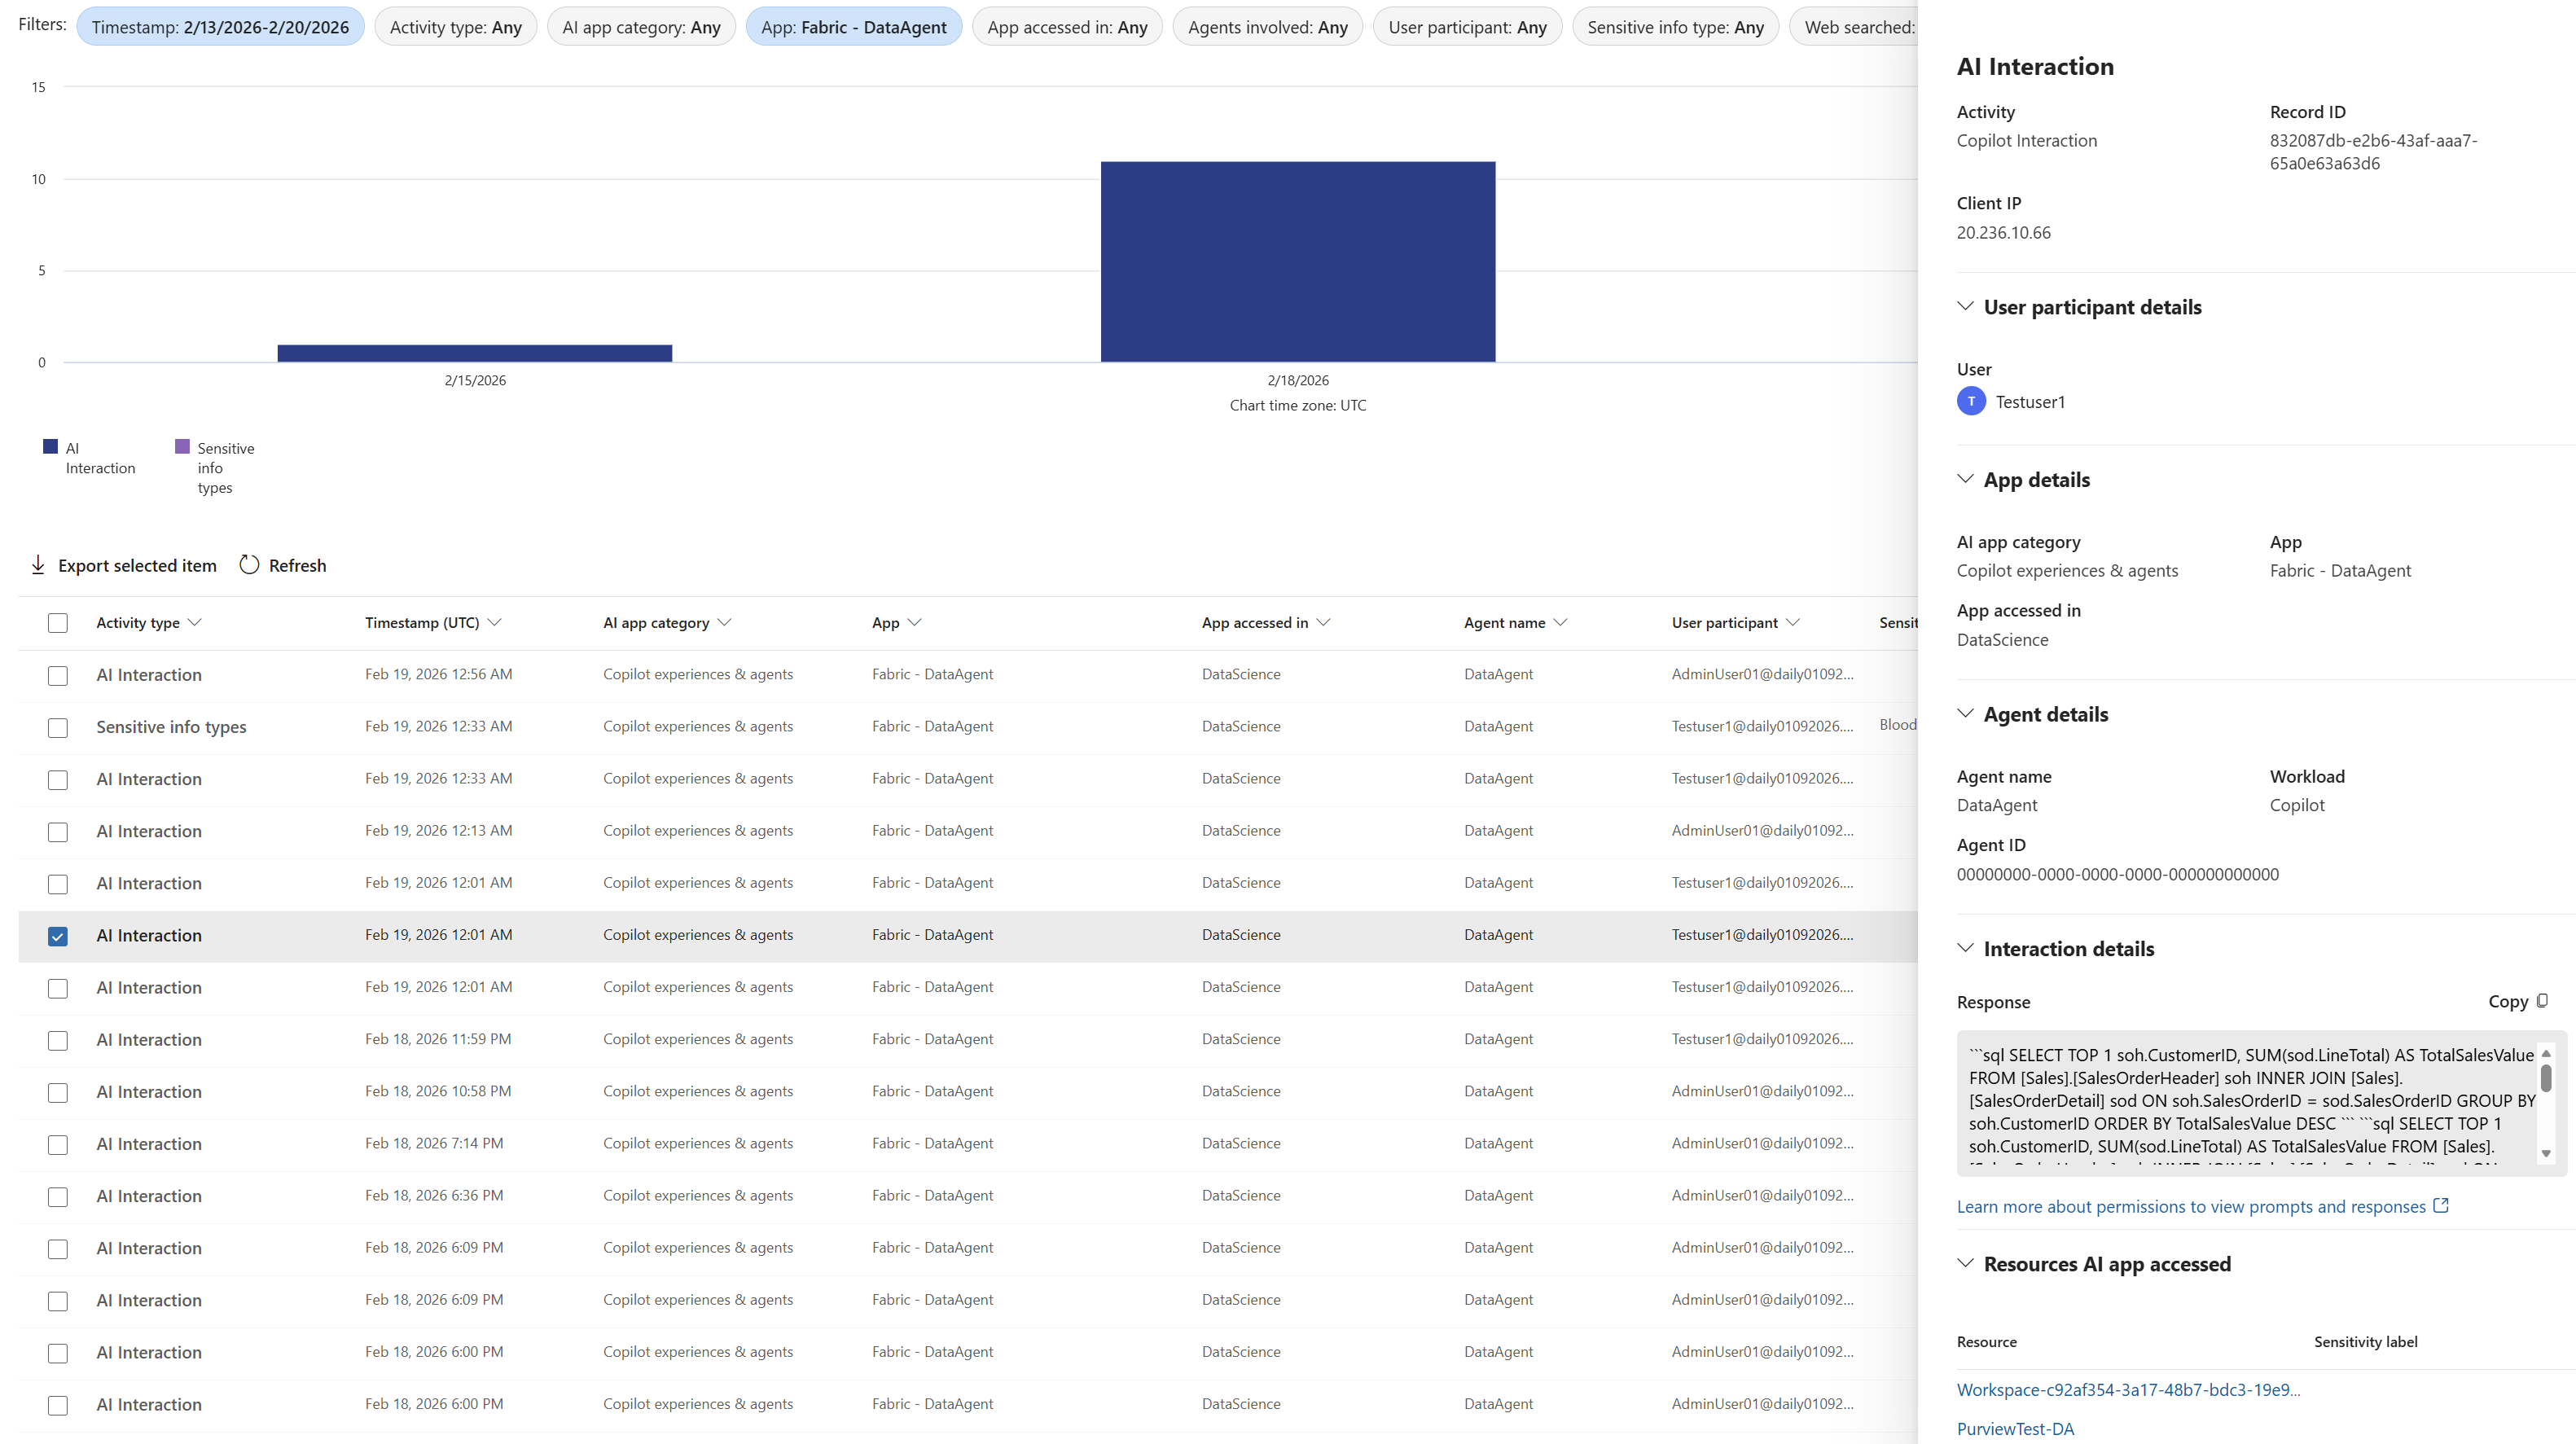Tick the checkbox for Feb 18 10:58 PM row
This screenshot has height=1444, width=2576.
pyautogui.click(x=58, y=1092)
